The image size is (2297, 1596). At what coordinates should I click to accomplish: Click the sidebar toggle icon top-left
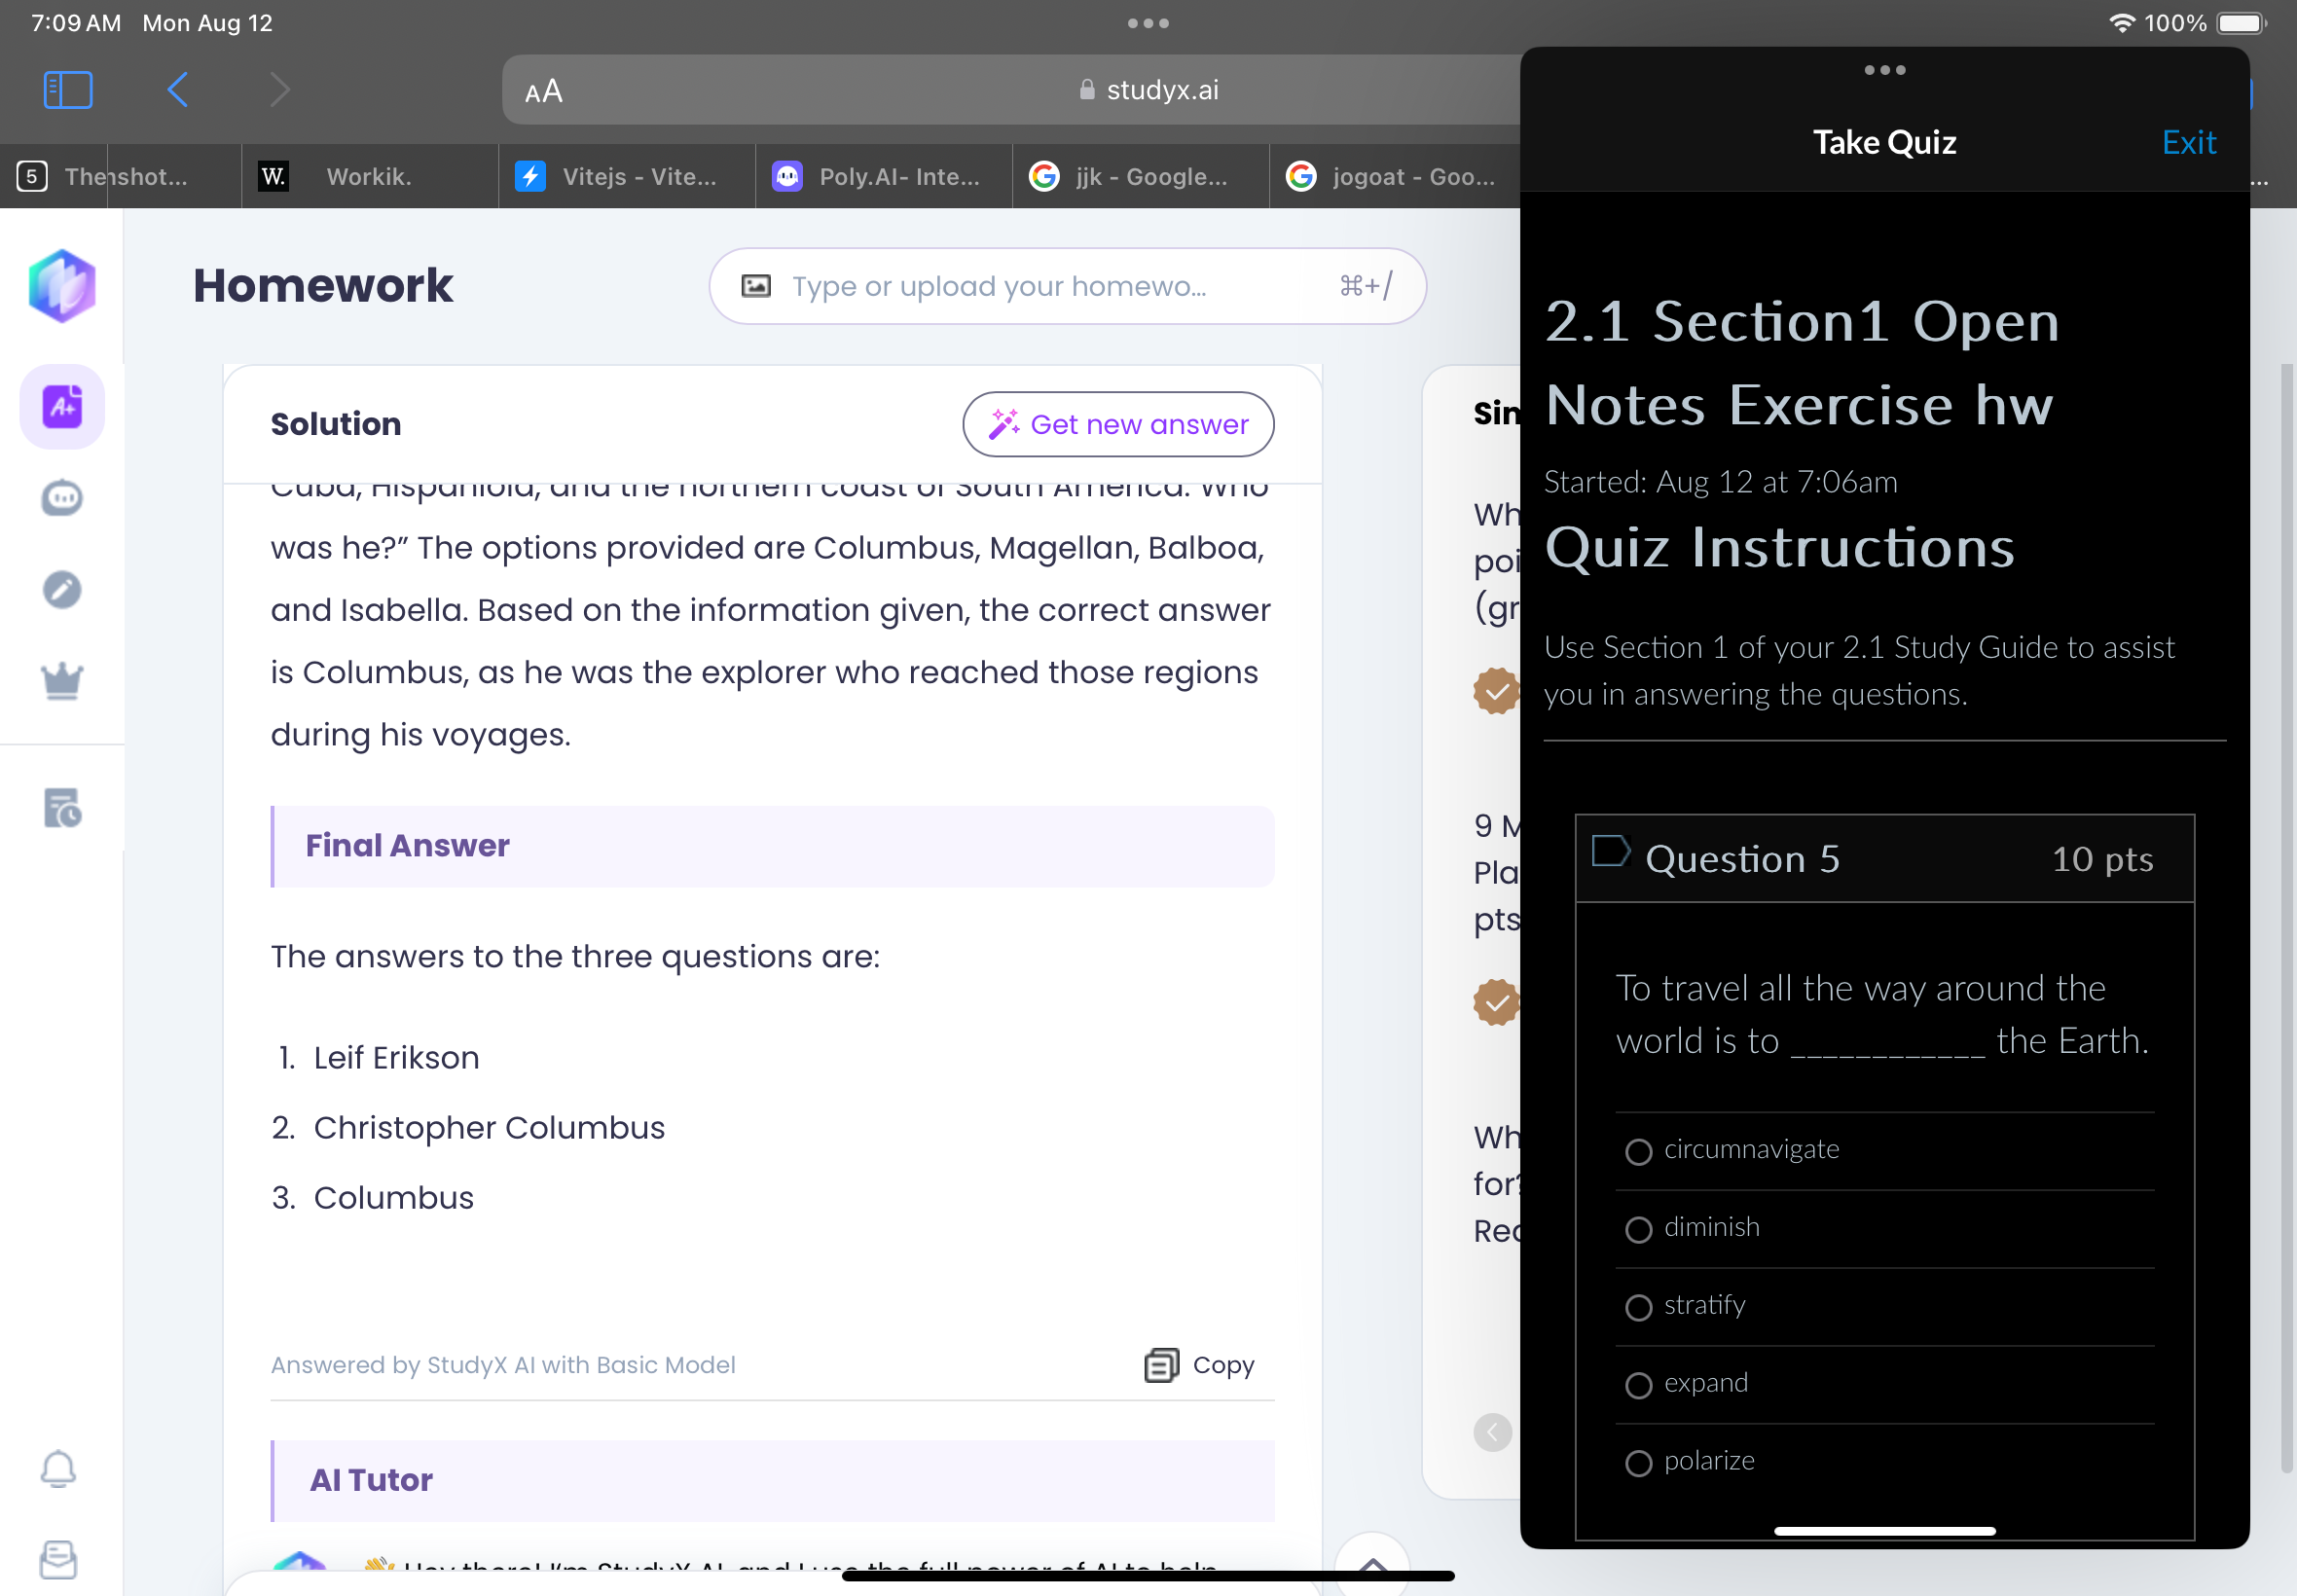[x=66, y=92]
